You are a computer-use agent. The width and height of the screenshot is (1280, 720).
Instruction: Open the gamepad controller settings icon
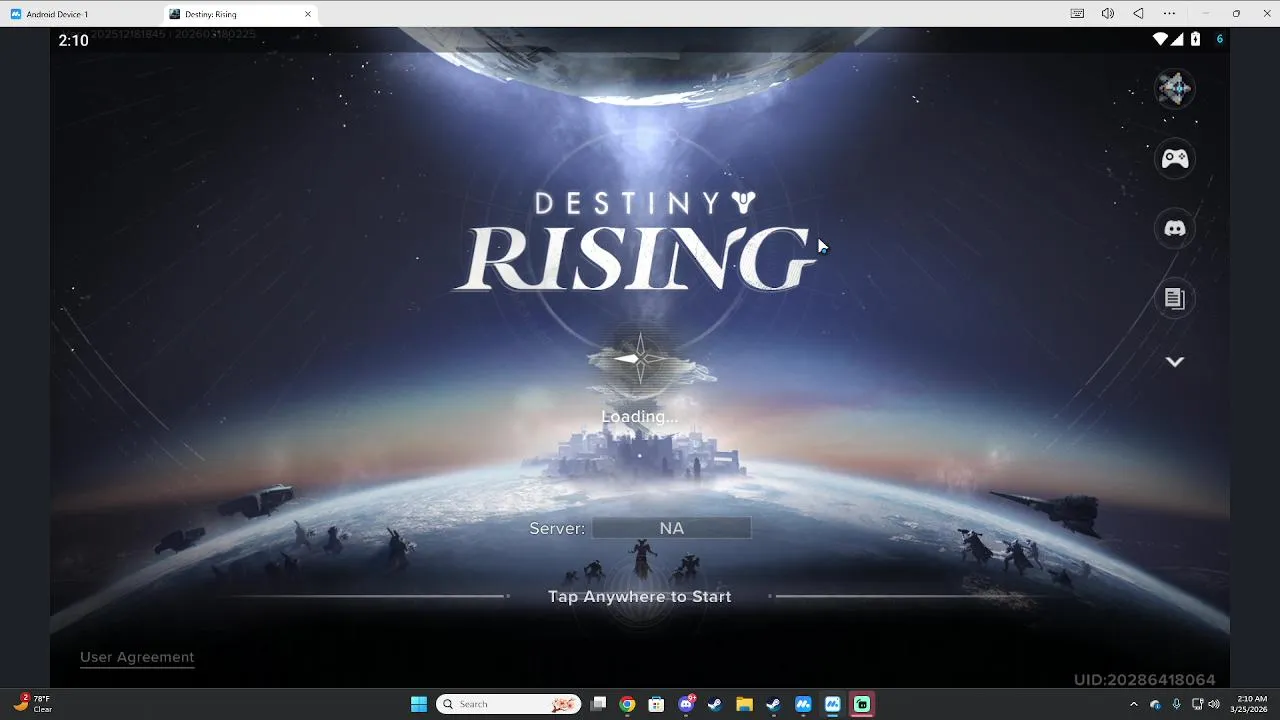(x=1175, y=159)
